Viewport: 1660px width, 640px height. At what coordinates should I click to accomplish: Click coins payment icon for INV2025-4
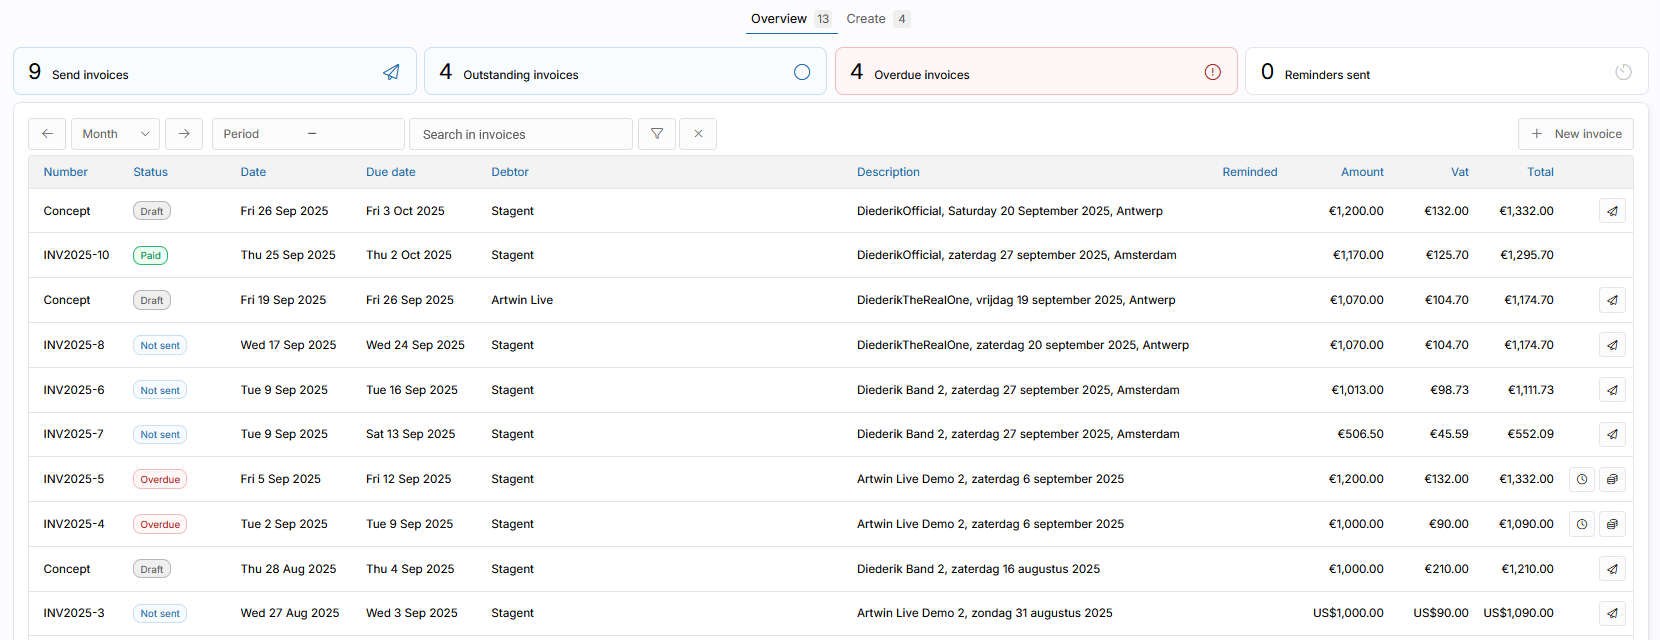click(1612, 524)
